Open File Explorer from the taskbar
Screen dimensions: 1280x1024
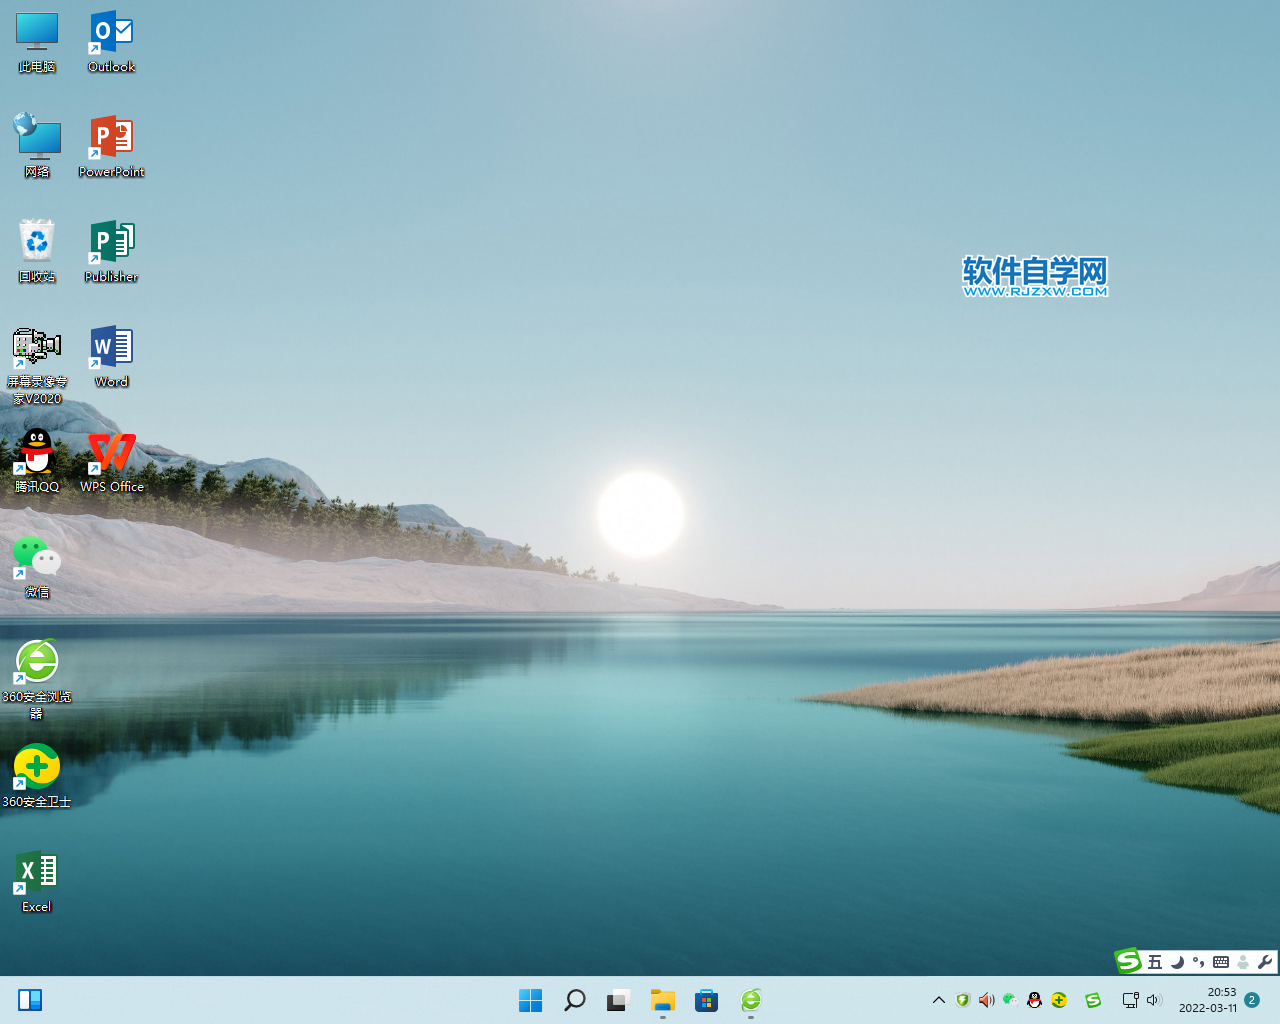663,999
